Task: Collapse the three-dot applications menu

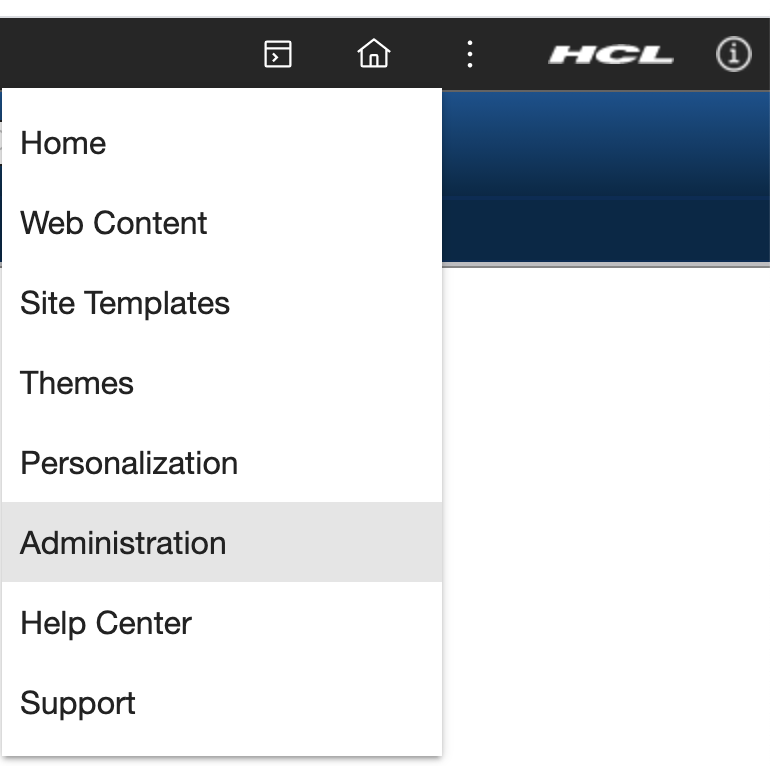Action: pos(469,54)
